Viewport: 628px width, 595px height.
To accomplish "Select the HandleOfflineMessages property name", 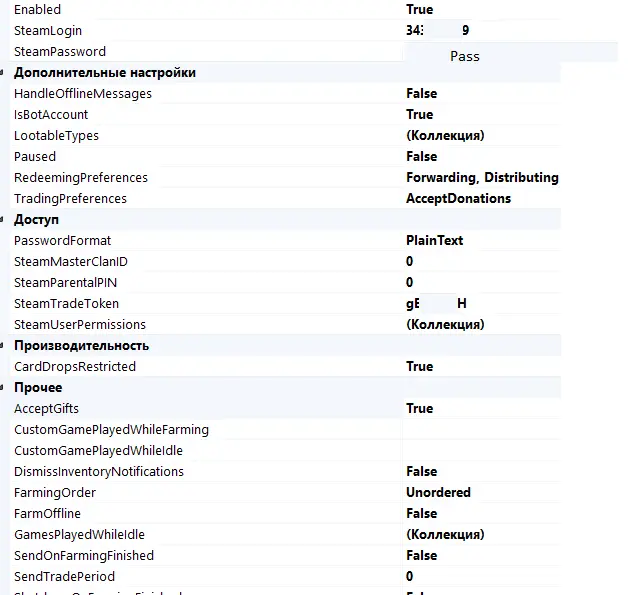I will pyautogui.click(x=83, y=94).
